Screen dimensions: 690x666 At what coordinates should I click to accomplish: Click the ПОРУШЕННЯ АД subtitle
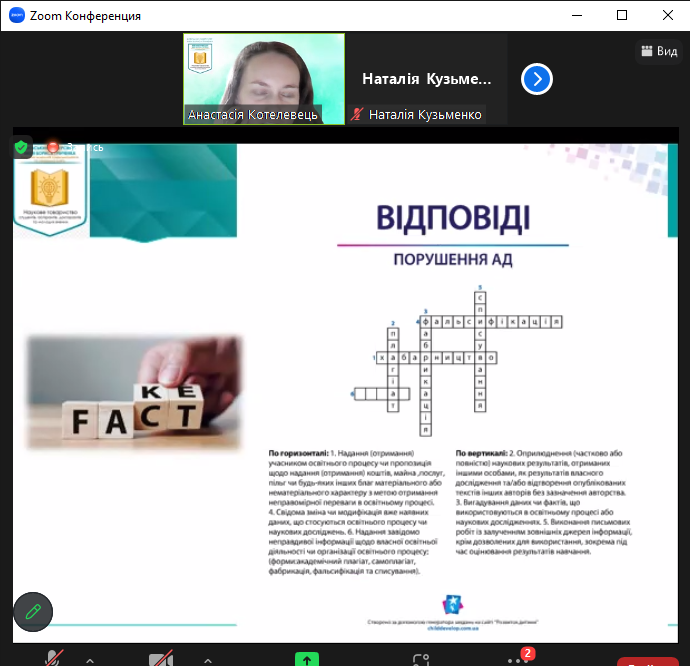(453, 259)
